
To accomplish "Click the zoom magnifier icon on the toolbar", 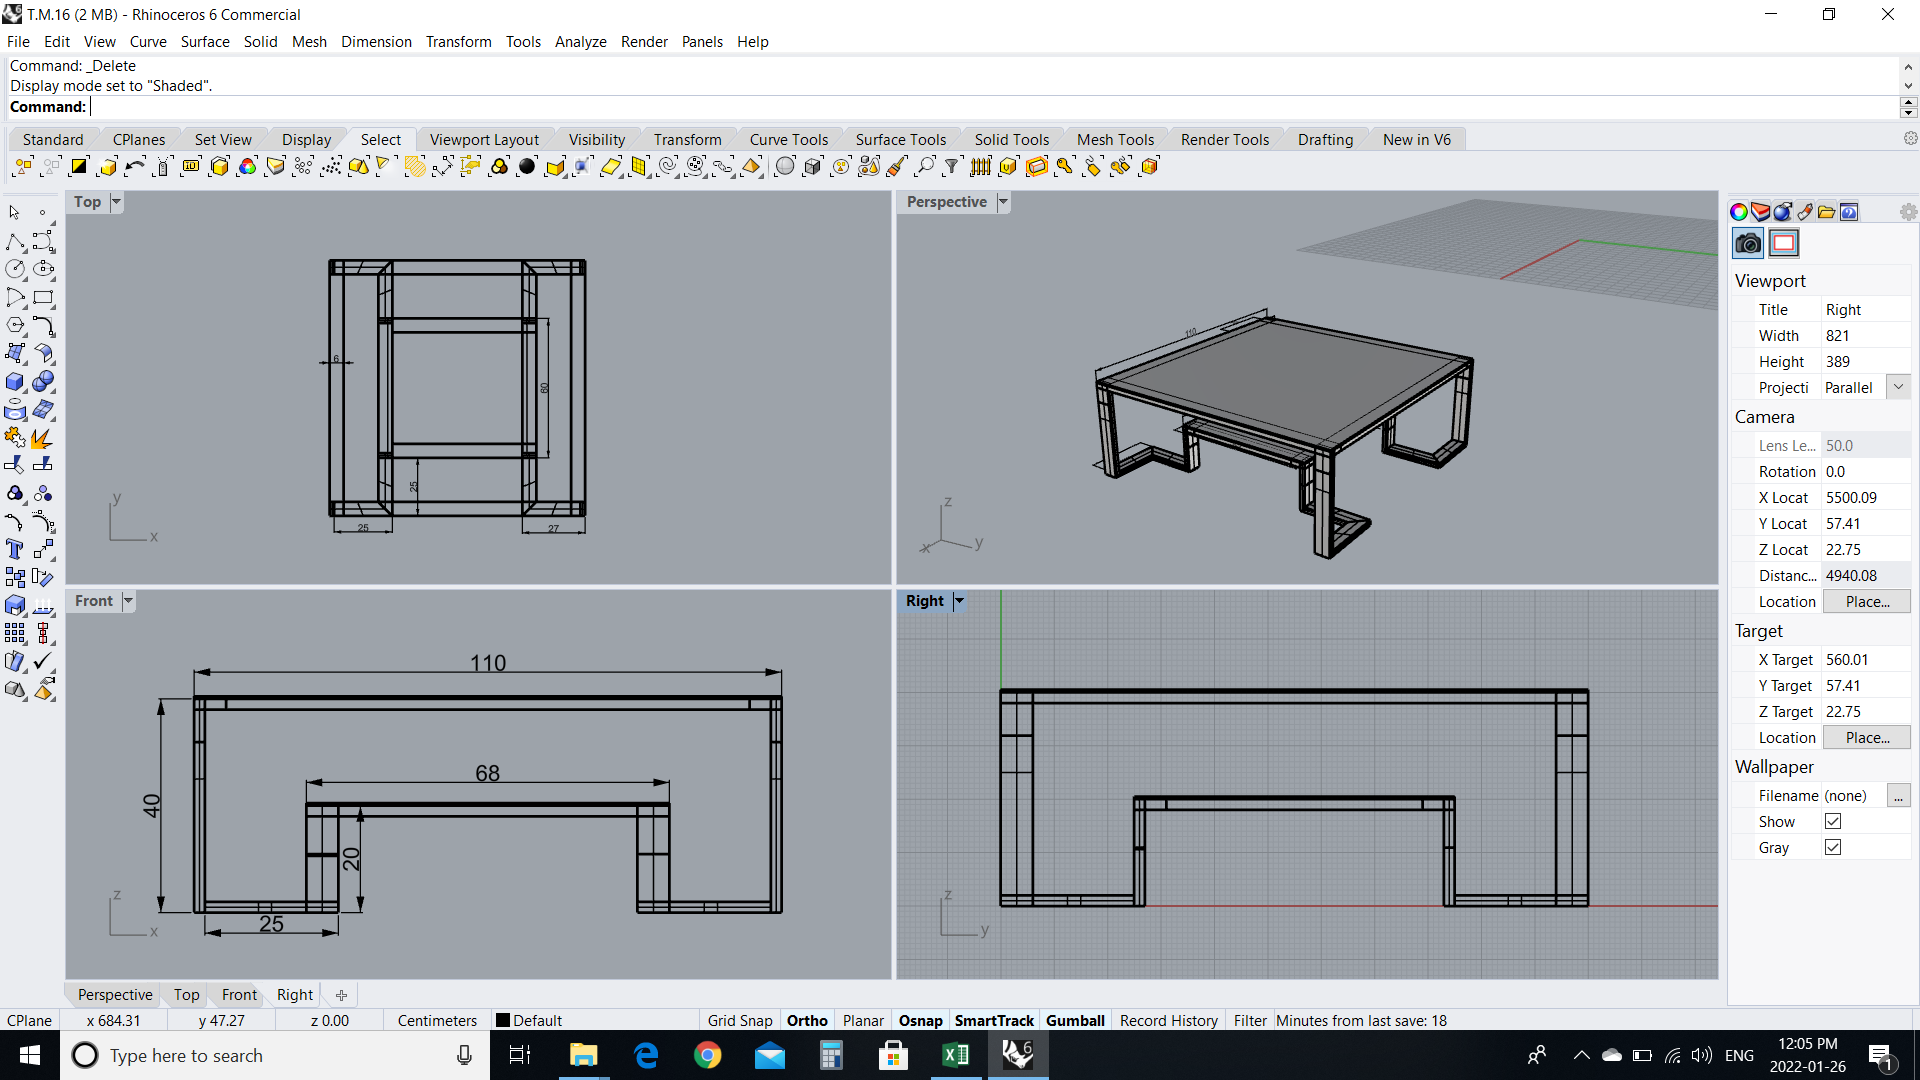I will point(925,166).
